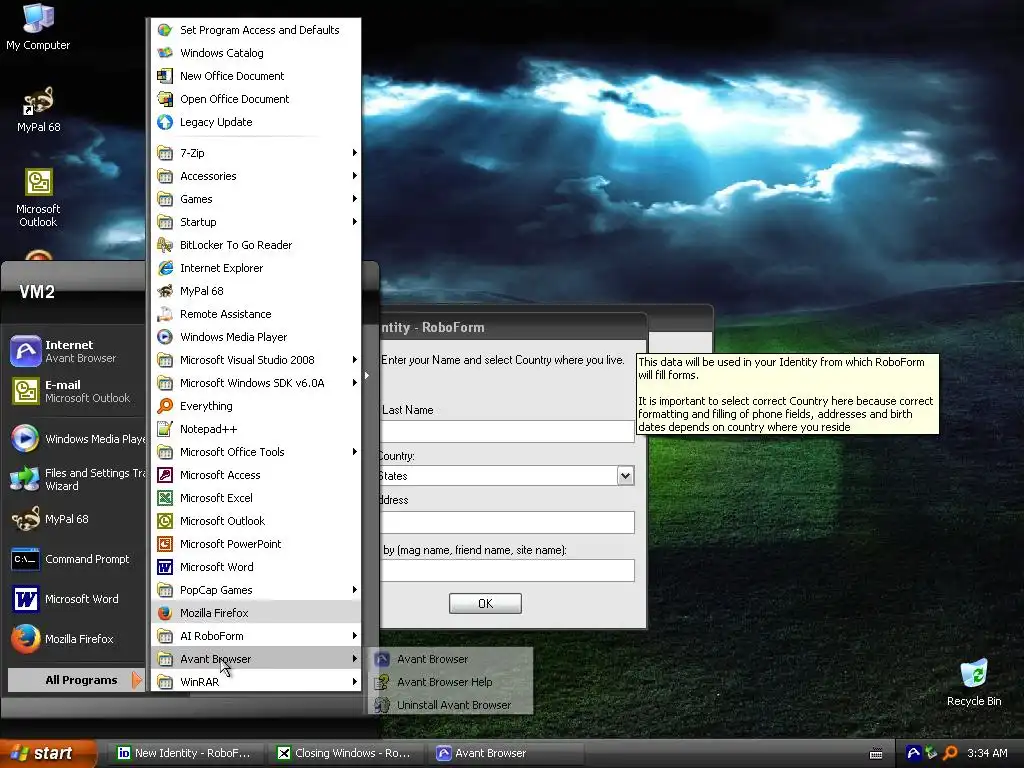The height and width of the screenshot is (768, 1024).
Task: Click the Windows Media Player icon in pinned list
Action: click(25, 439)
